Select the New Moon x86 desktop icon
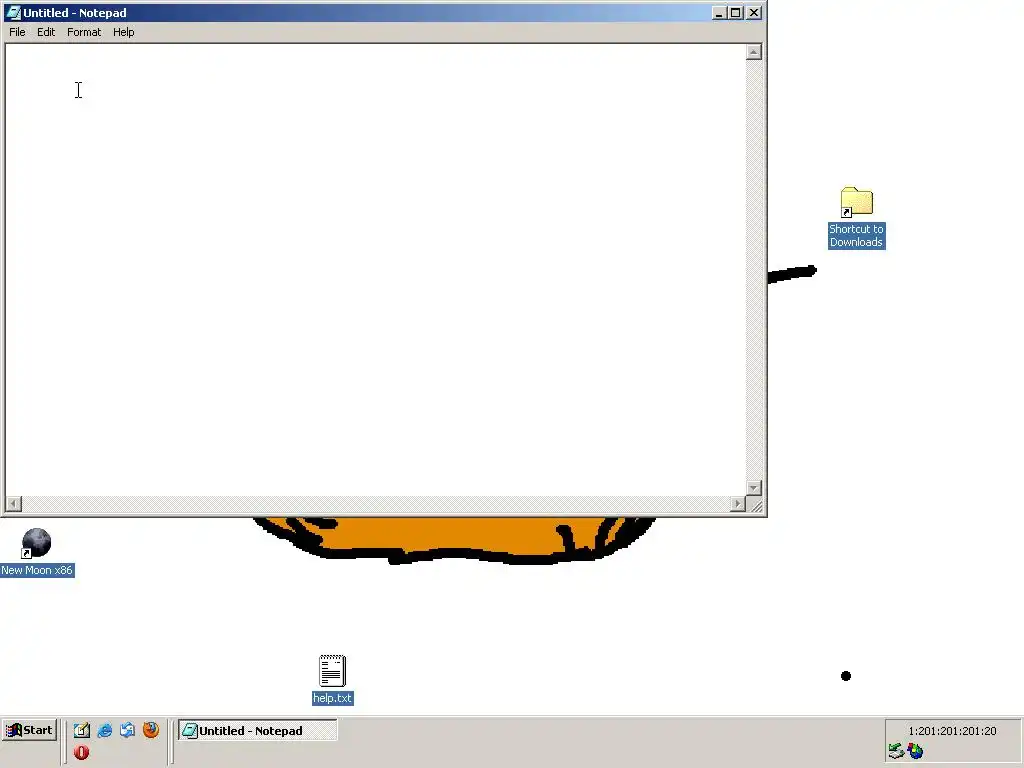Viewport: 1024px width, 768px height. (36, 543)
